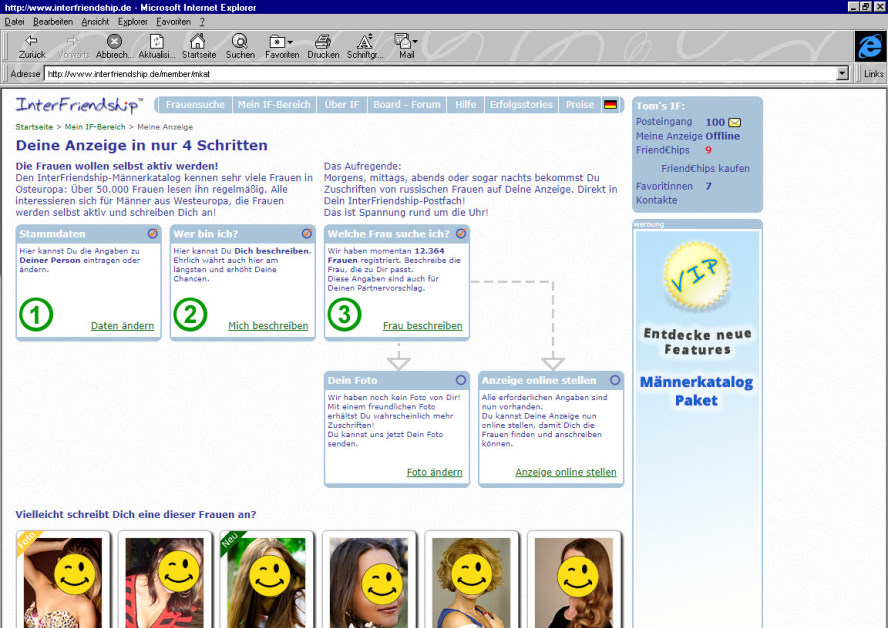Select the Mein IF-Bereich navigation tab
Viewport: 888px width, 628px height.
tap(274, 105)
